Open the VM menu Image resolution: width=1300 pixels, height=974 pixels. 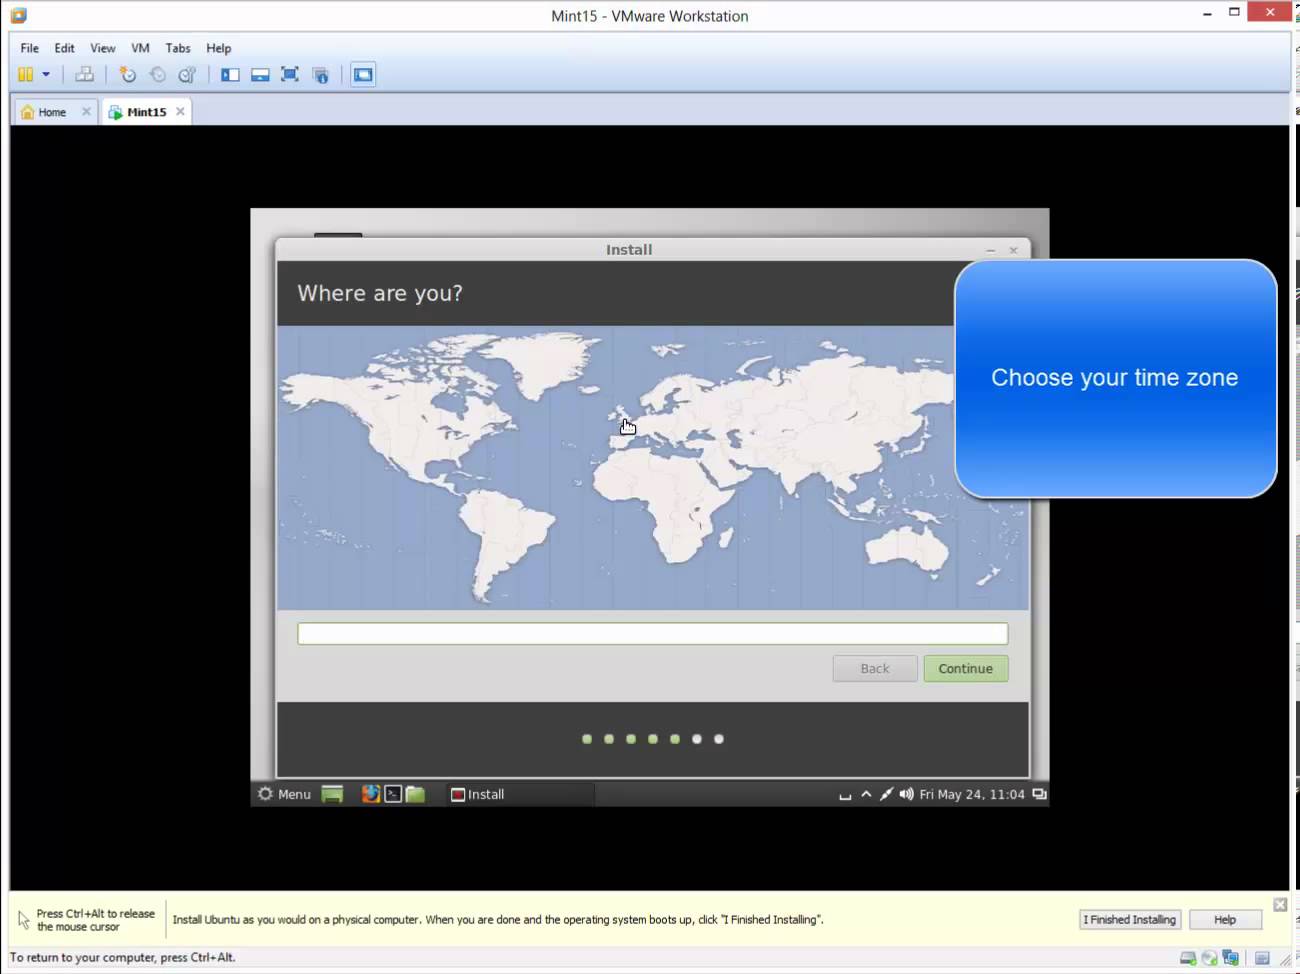(x=140, y=47)
